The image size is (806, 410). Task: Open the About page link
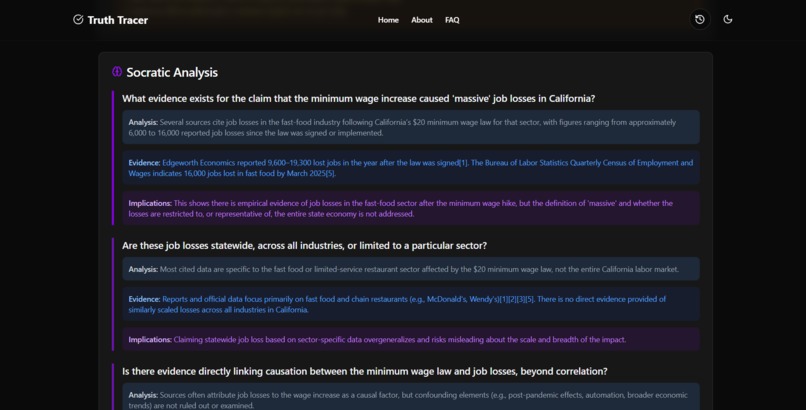pyautogui.click(x=422, y=20)
